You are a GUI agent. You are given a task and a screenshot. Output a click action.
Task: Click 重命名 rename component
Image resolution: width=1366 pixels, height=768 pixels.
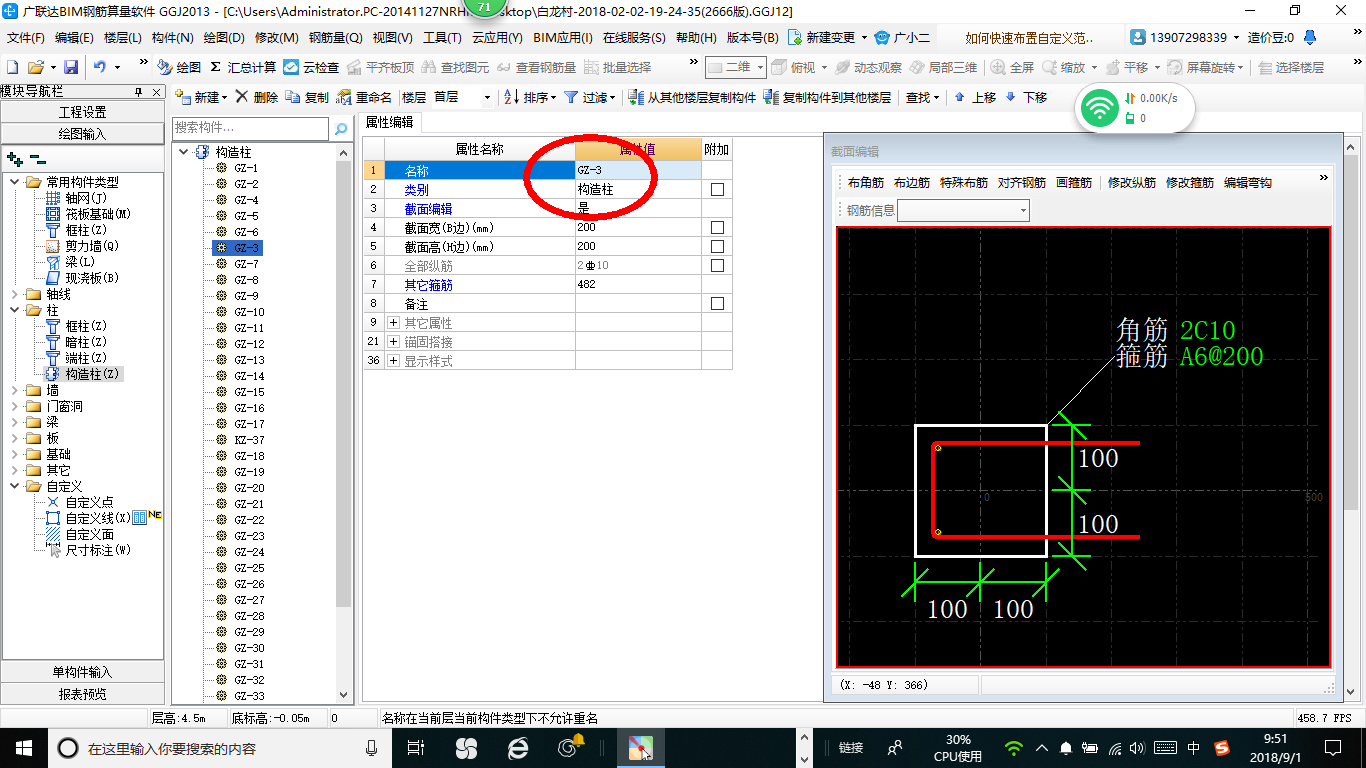pyautogui.click(x=365, y=97)
